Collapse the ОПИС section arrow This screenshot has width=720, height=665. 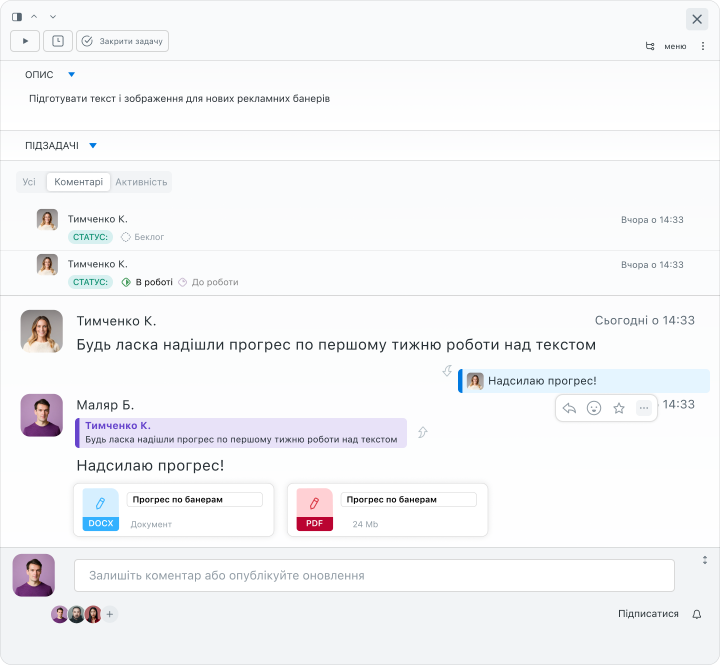click(x=72, y=74)
